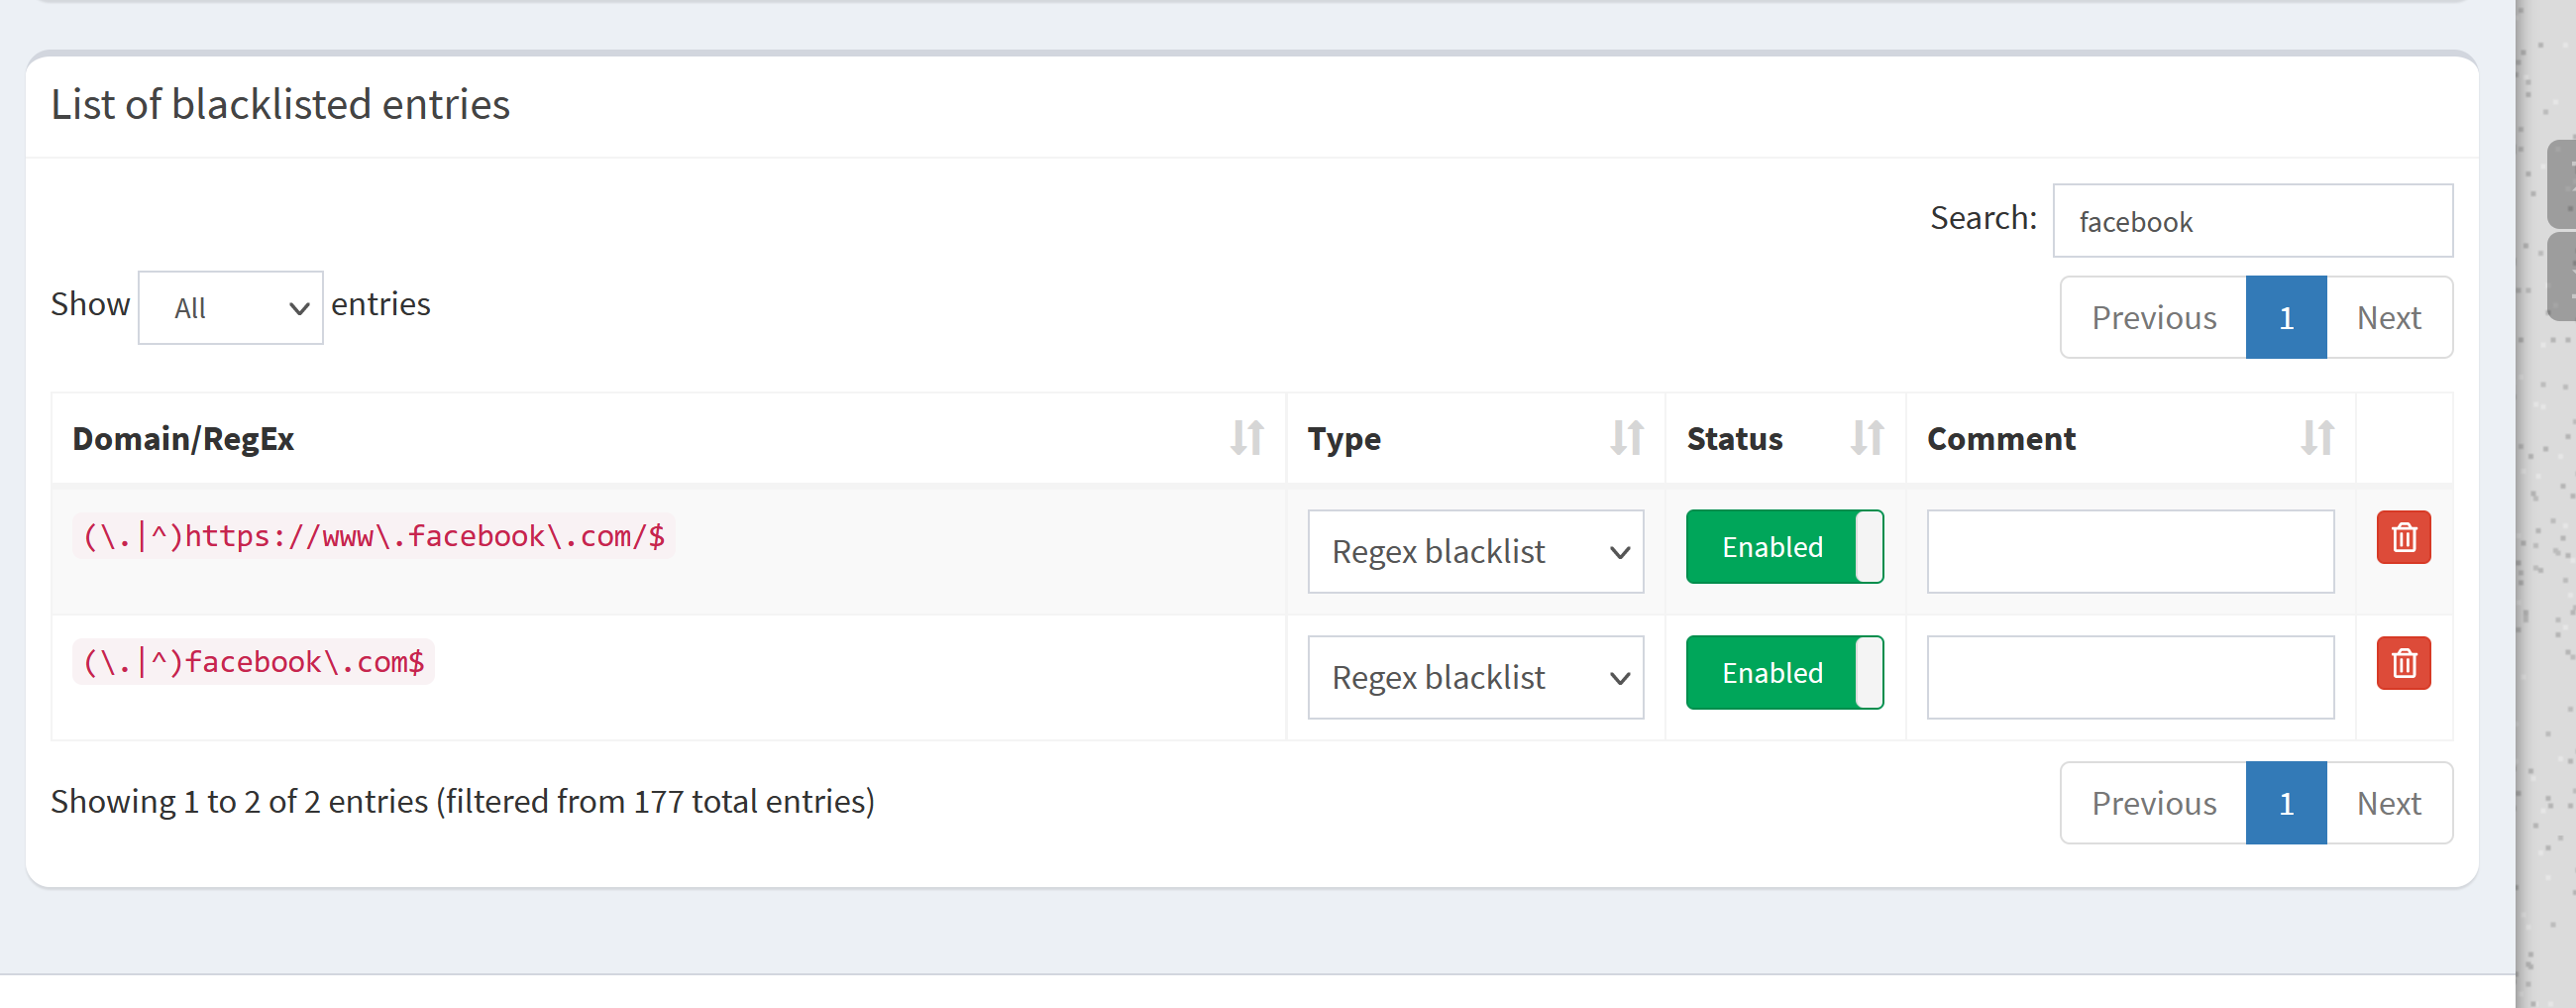2576x1008 pixels.
Task: Click bottom Previous pagination button
Action: point(2153,803)
